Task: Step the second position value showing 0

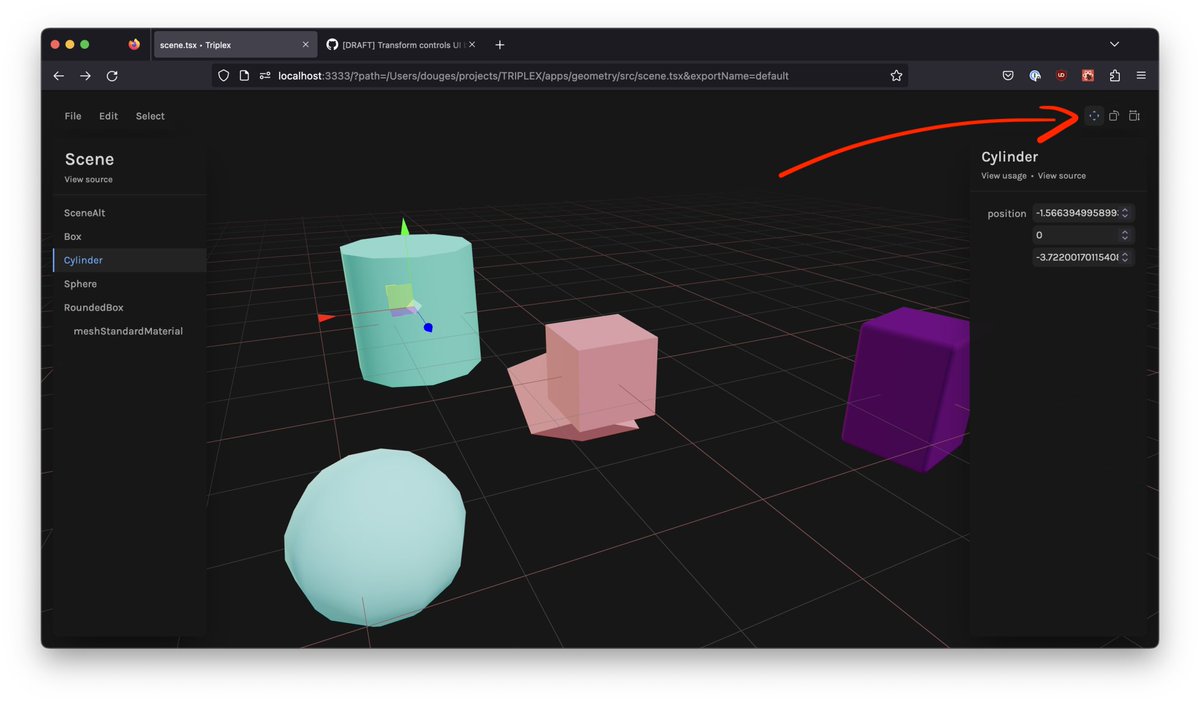Action: [1125, 235]
